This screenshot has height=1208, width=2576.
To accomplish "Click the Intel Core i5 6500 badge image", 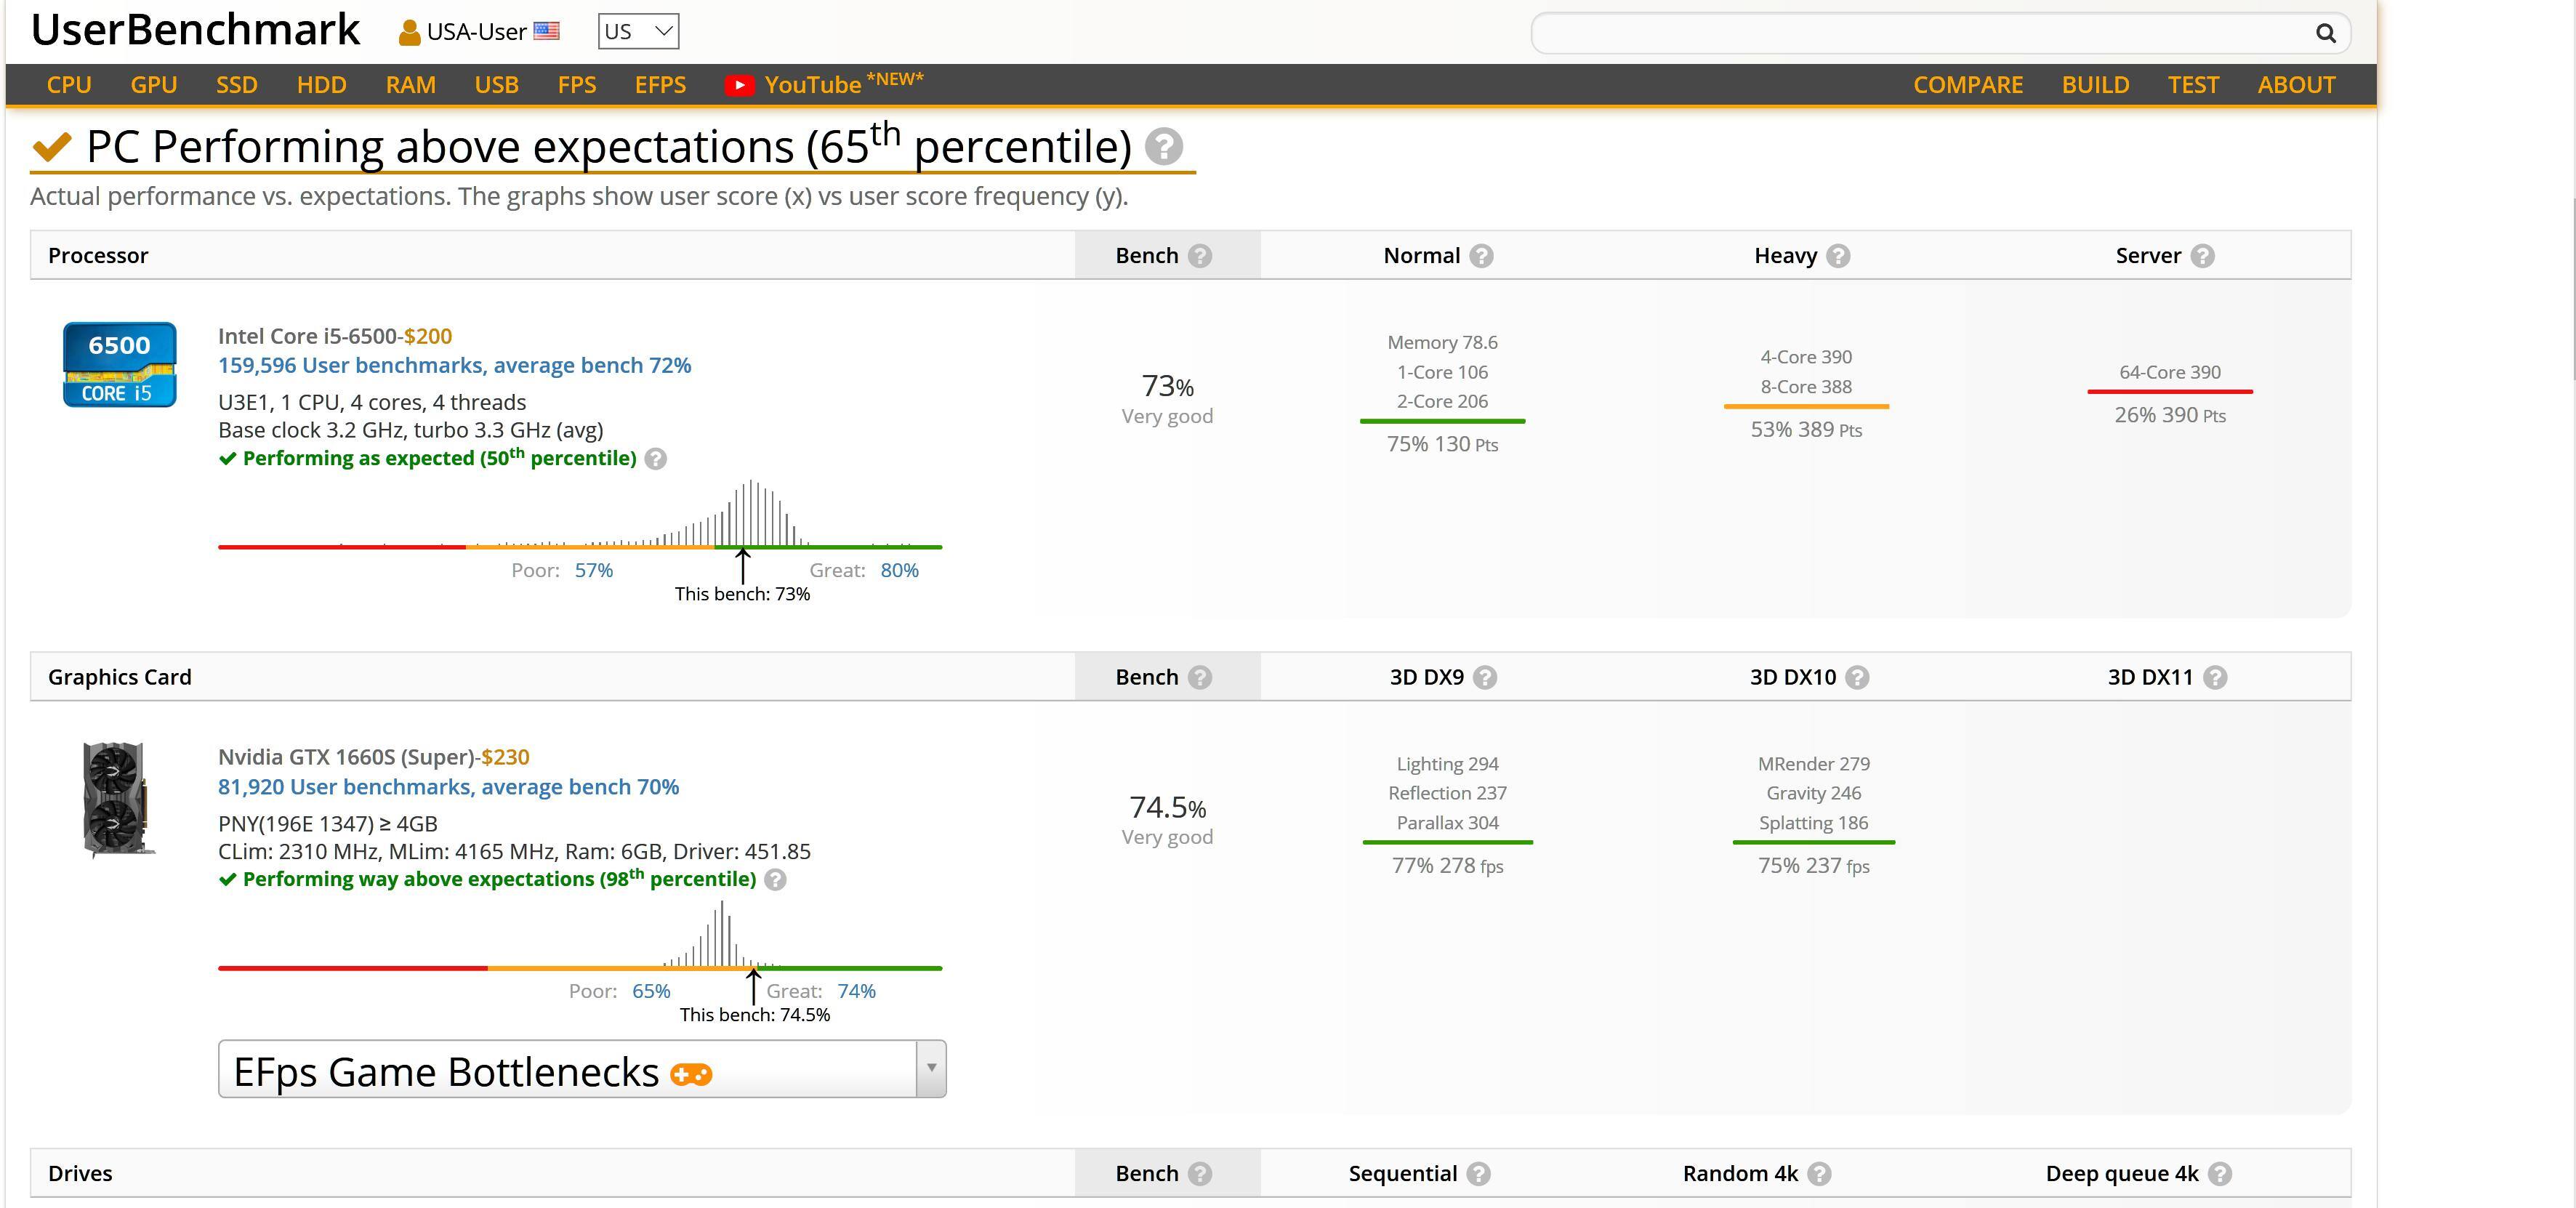I will pos(120,364).
